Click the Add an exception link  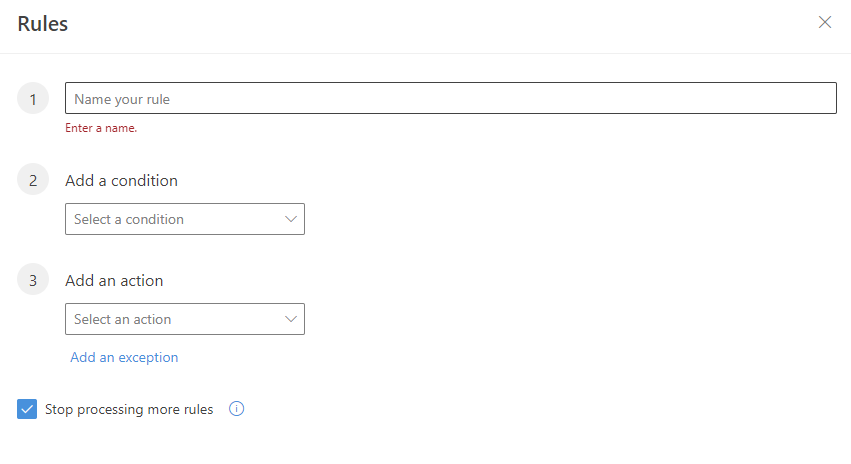[124, 357]
